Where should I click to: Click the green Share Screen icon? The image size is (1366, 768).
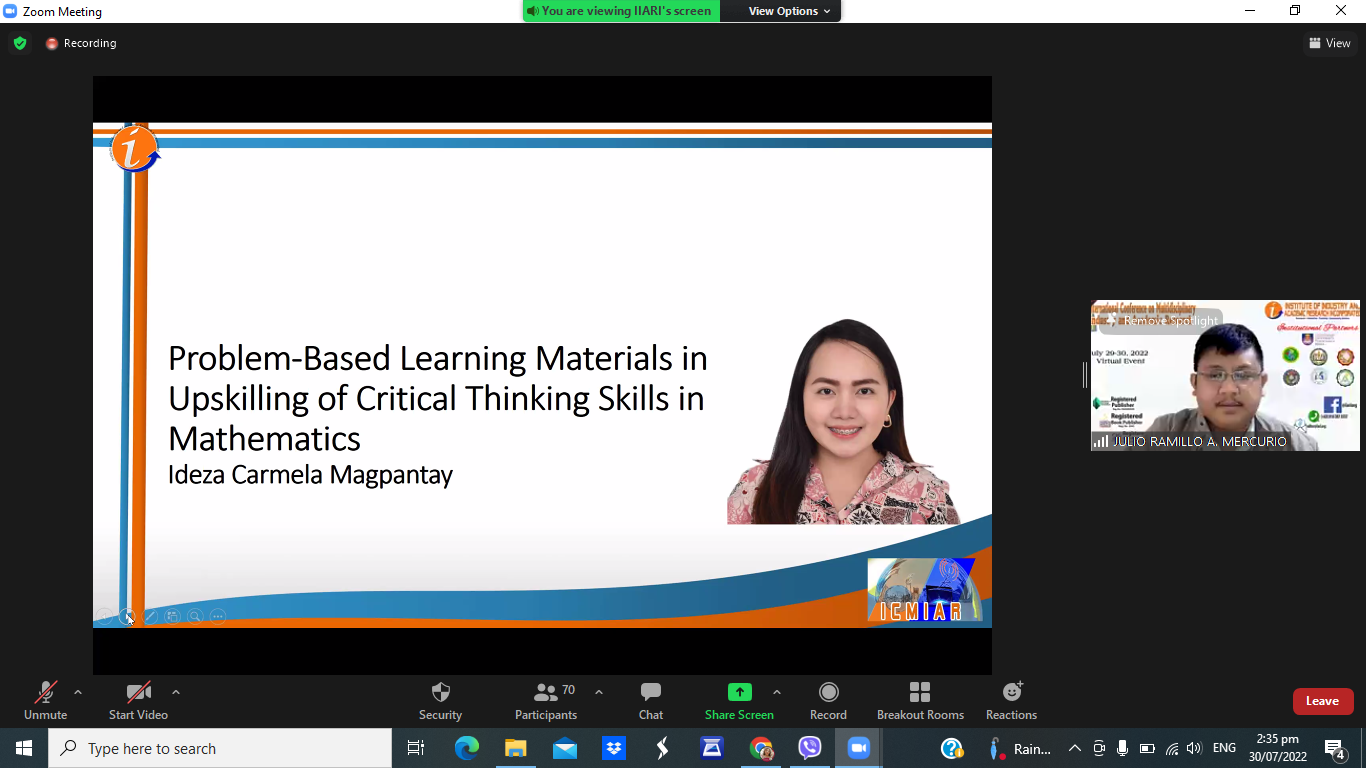click(739, 692)
